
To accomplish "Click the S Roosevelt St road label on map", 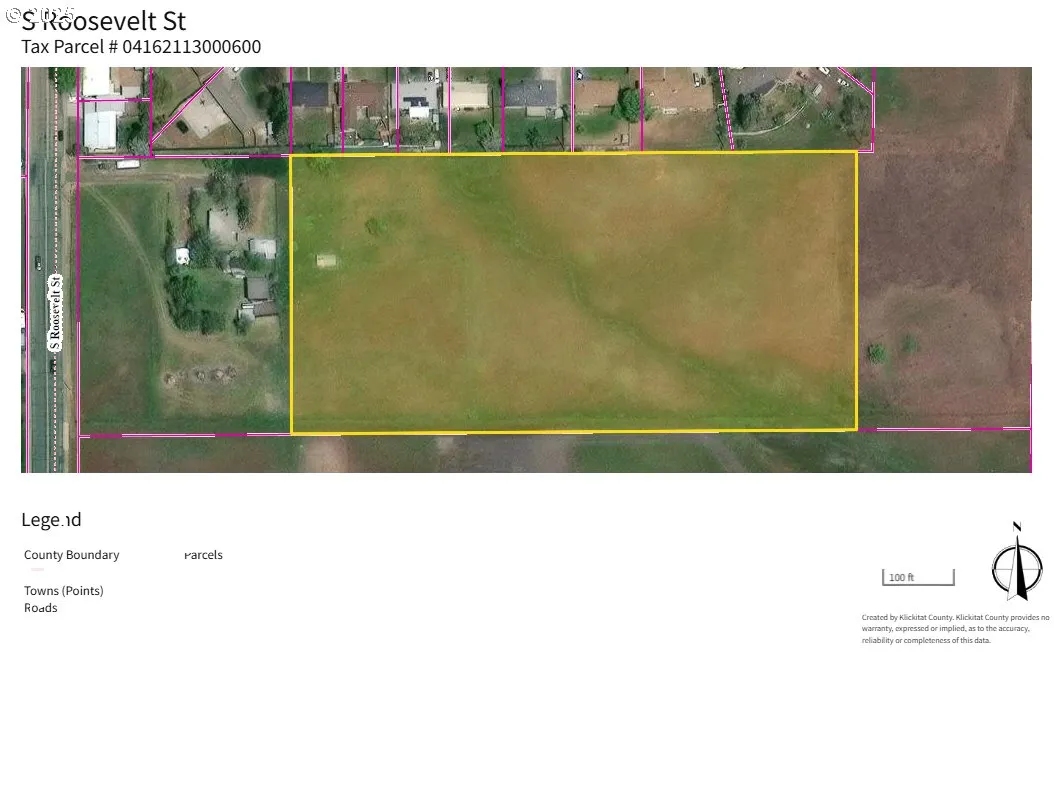I will (56, 312).
